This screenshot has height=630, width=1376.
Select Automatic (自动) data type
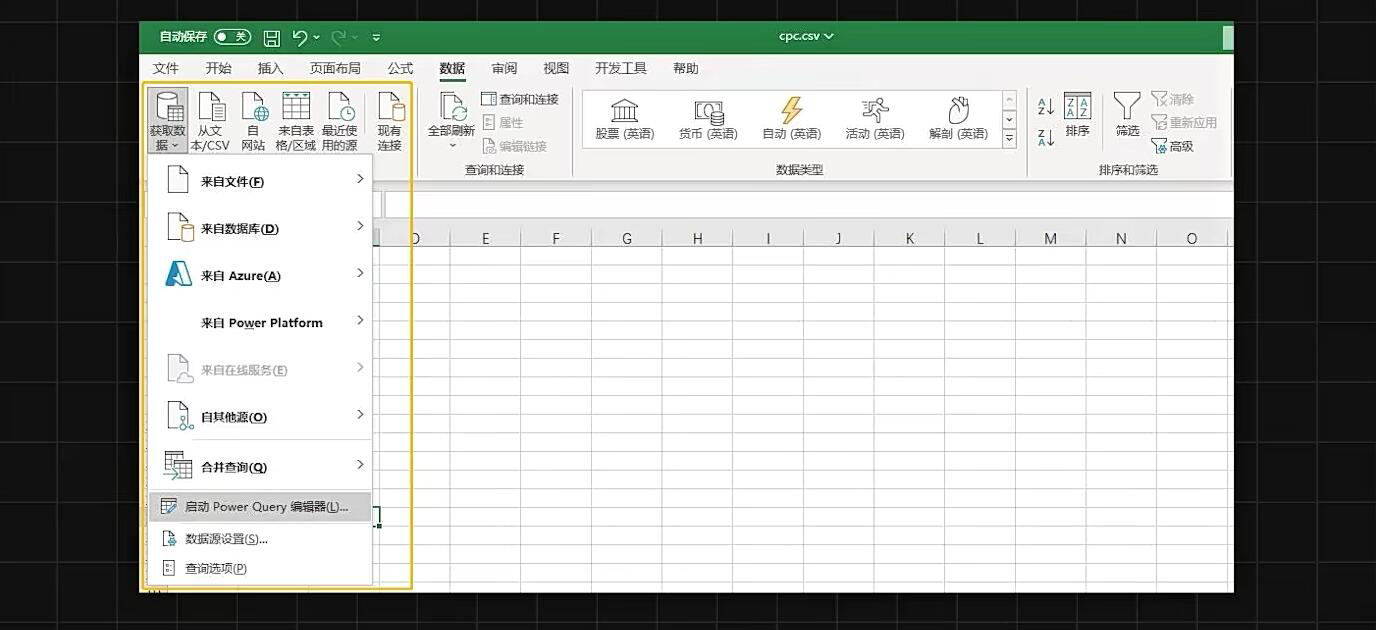pos(791,119)
